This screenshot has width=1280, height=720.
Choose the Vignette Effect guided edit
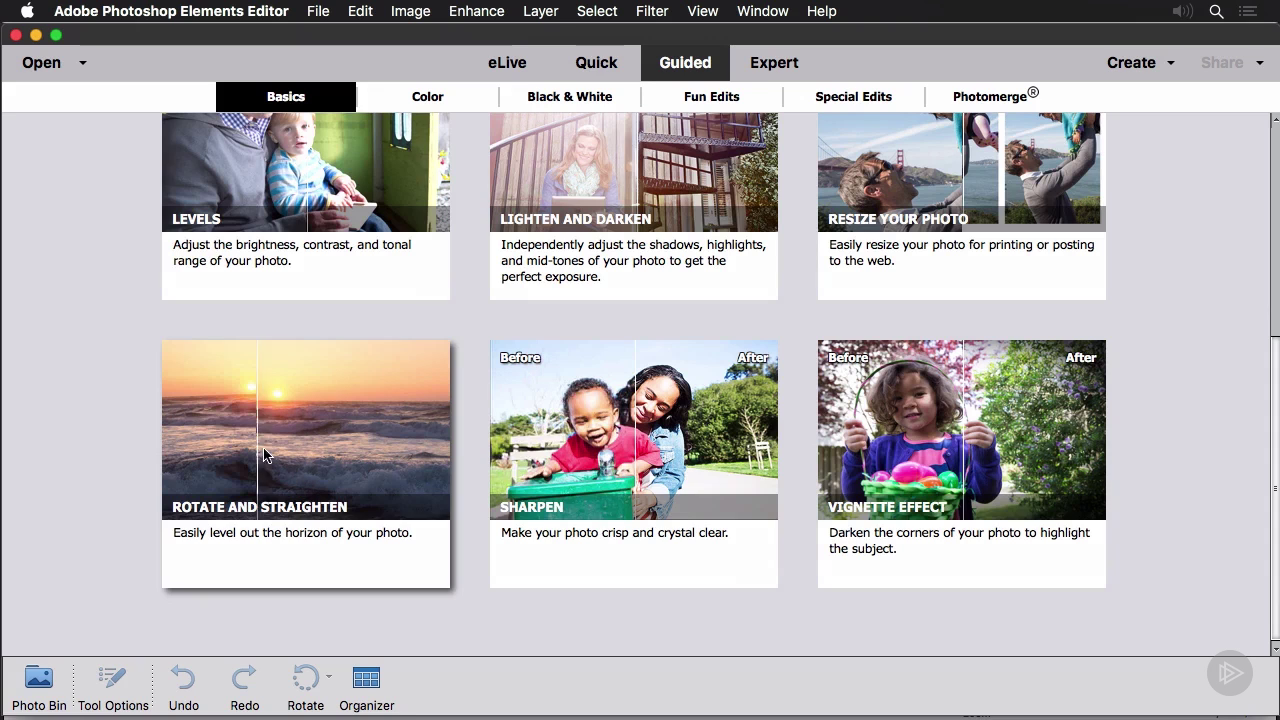(962, 430)
